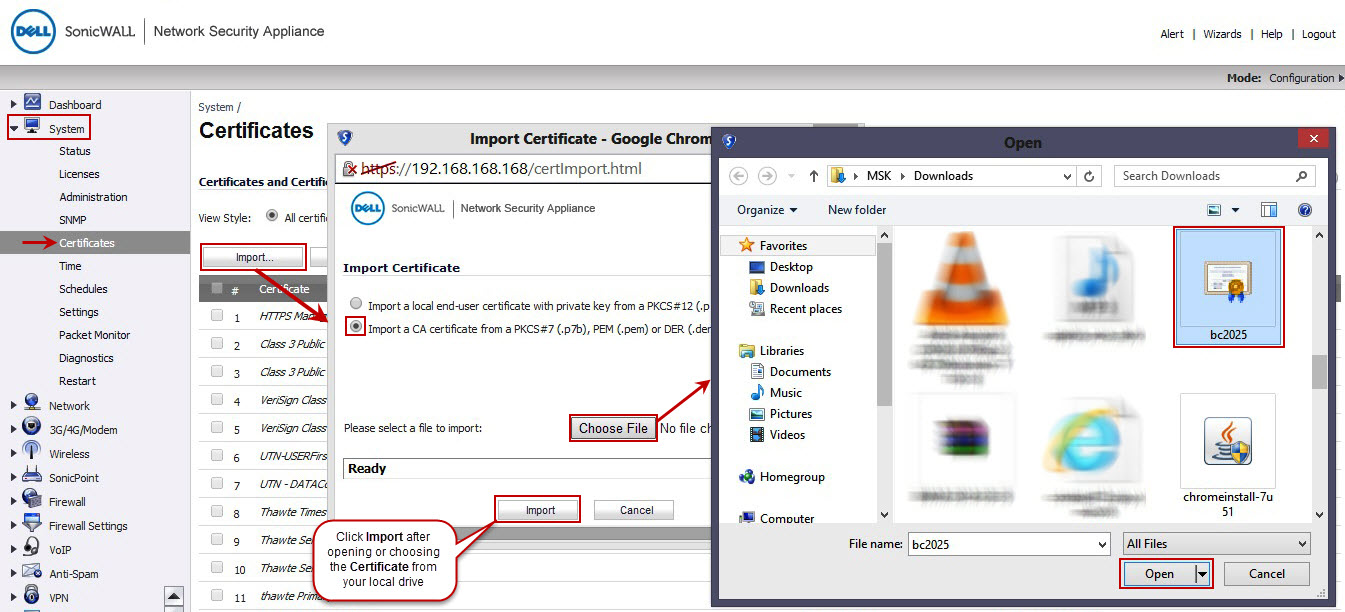Viewport: 1345px width, 612px height.
Task: Check the box for row 8 Thawte Times
Action: coord(217,512)
